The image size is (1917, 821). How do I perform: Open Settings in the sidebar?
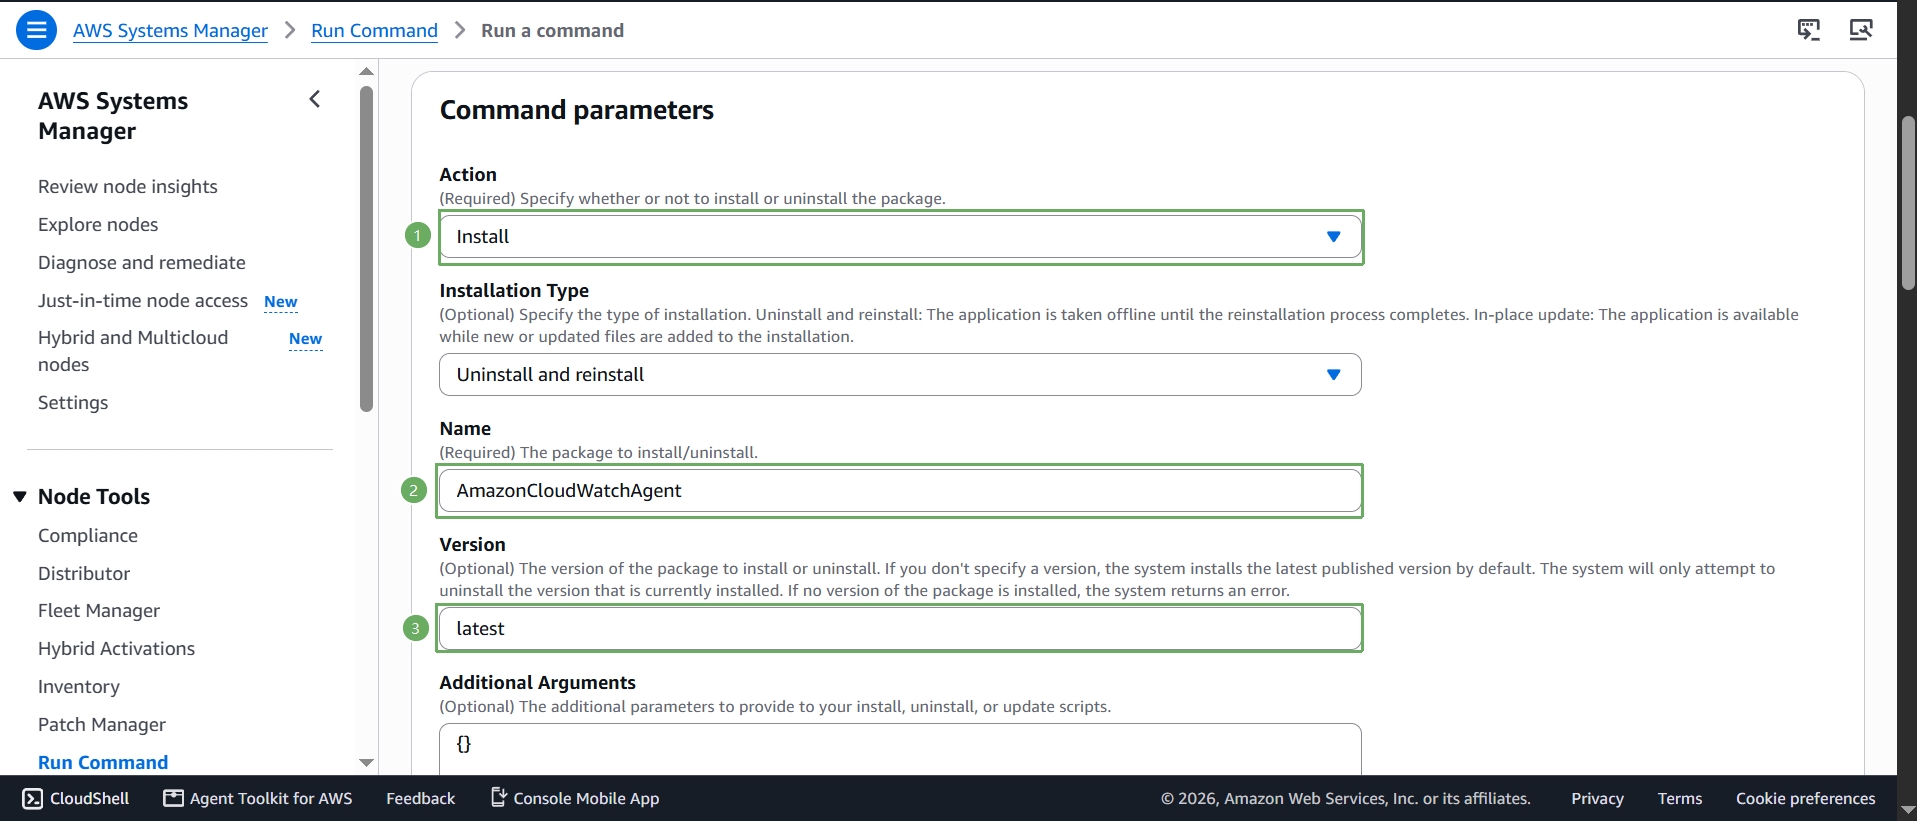pyautogui.click(x=73, y=403)
